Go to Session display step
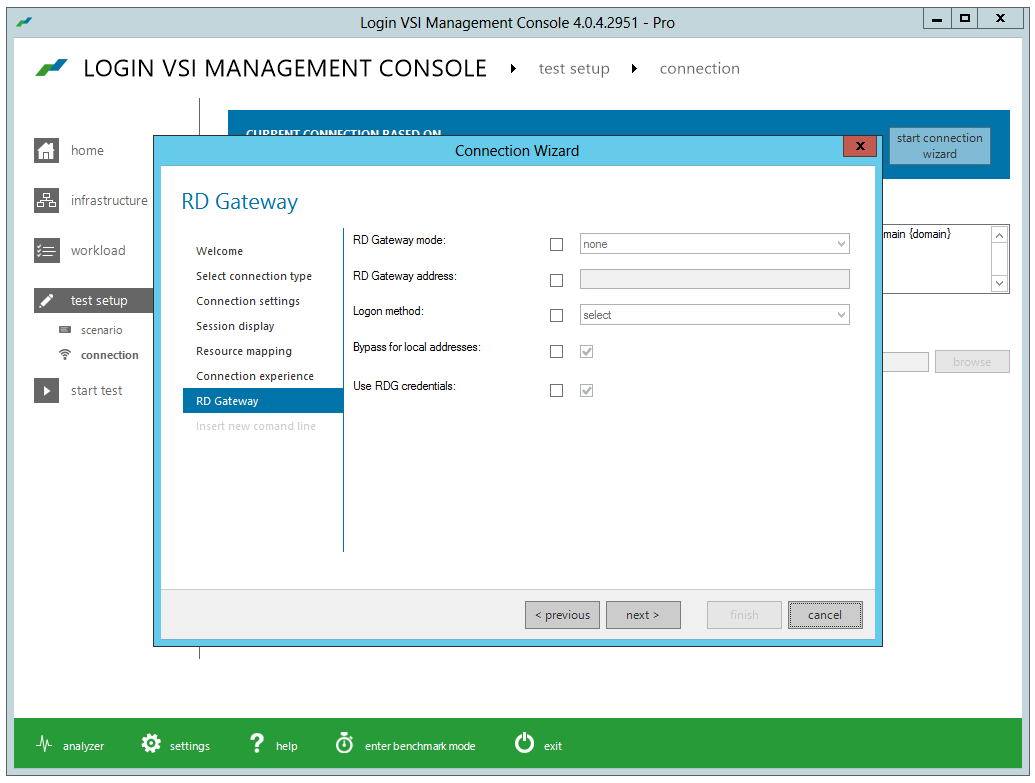The width and height of the screenshot is (1035, 783). 235,326
